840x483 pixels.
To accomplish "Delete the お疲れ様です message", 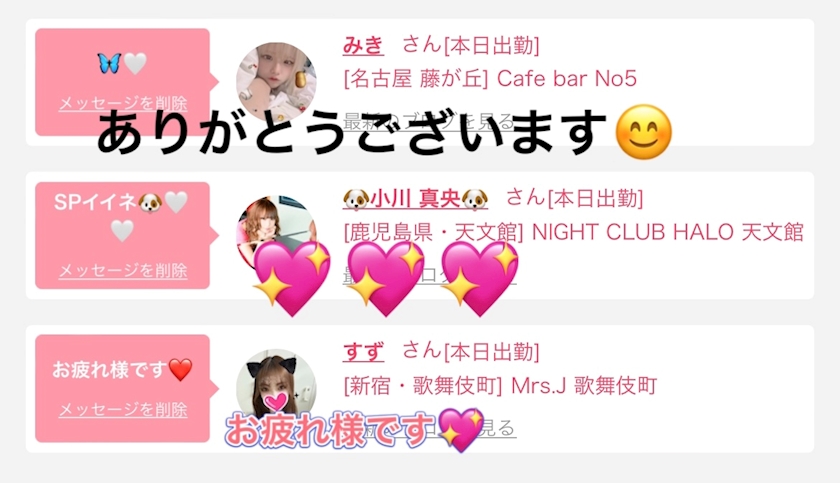I will click(123, 410).
